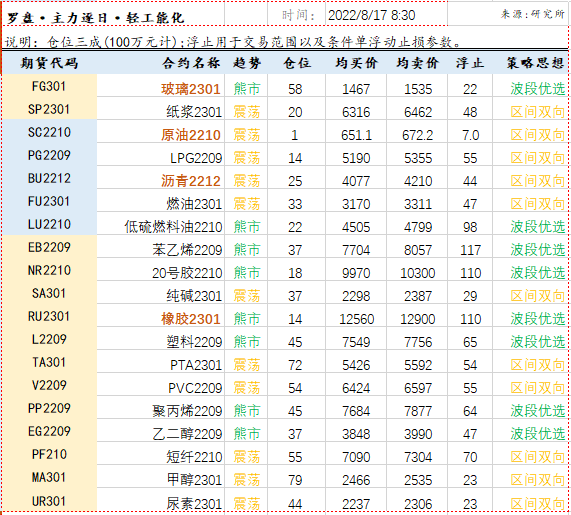Select average buy price 12560 for 橡胶2301

[357, 319]
